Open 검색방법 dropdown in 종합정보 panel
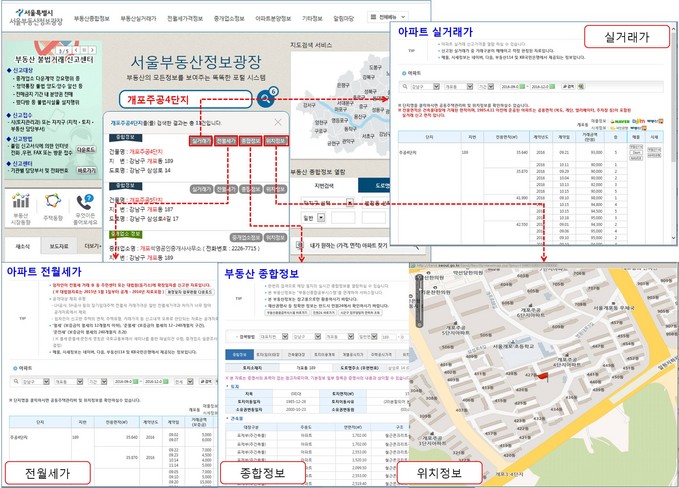Image resolution: width=679 pixels, height=488 pixels. [273, 336]
